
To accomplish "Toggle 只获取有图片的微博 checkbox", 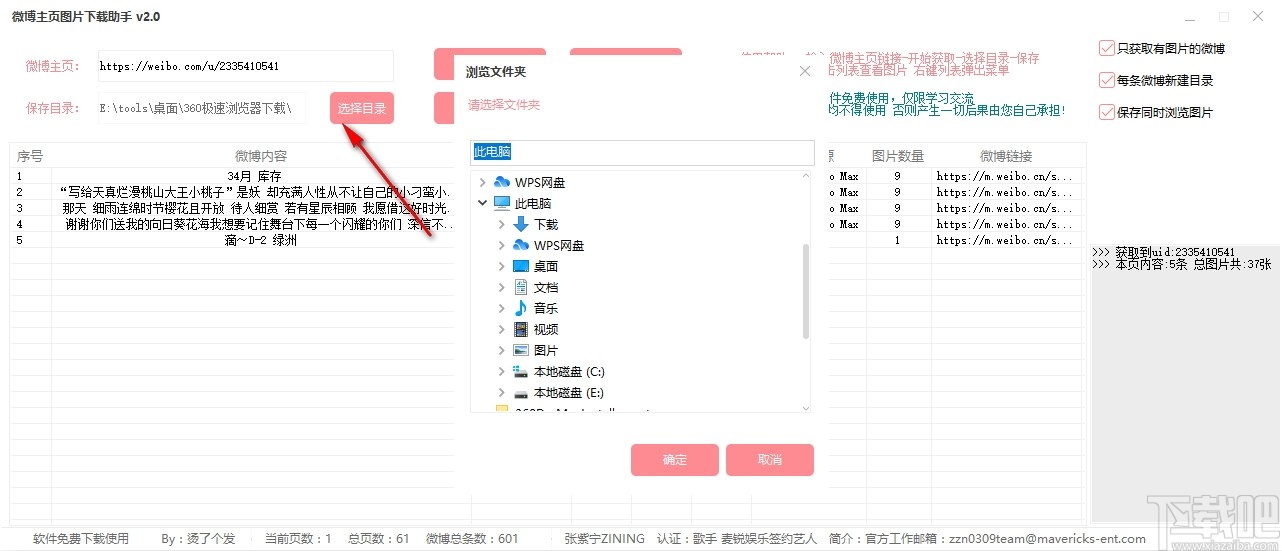I will coord(1106,48).
